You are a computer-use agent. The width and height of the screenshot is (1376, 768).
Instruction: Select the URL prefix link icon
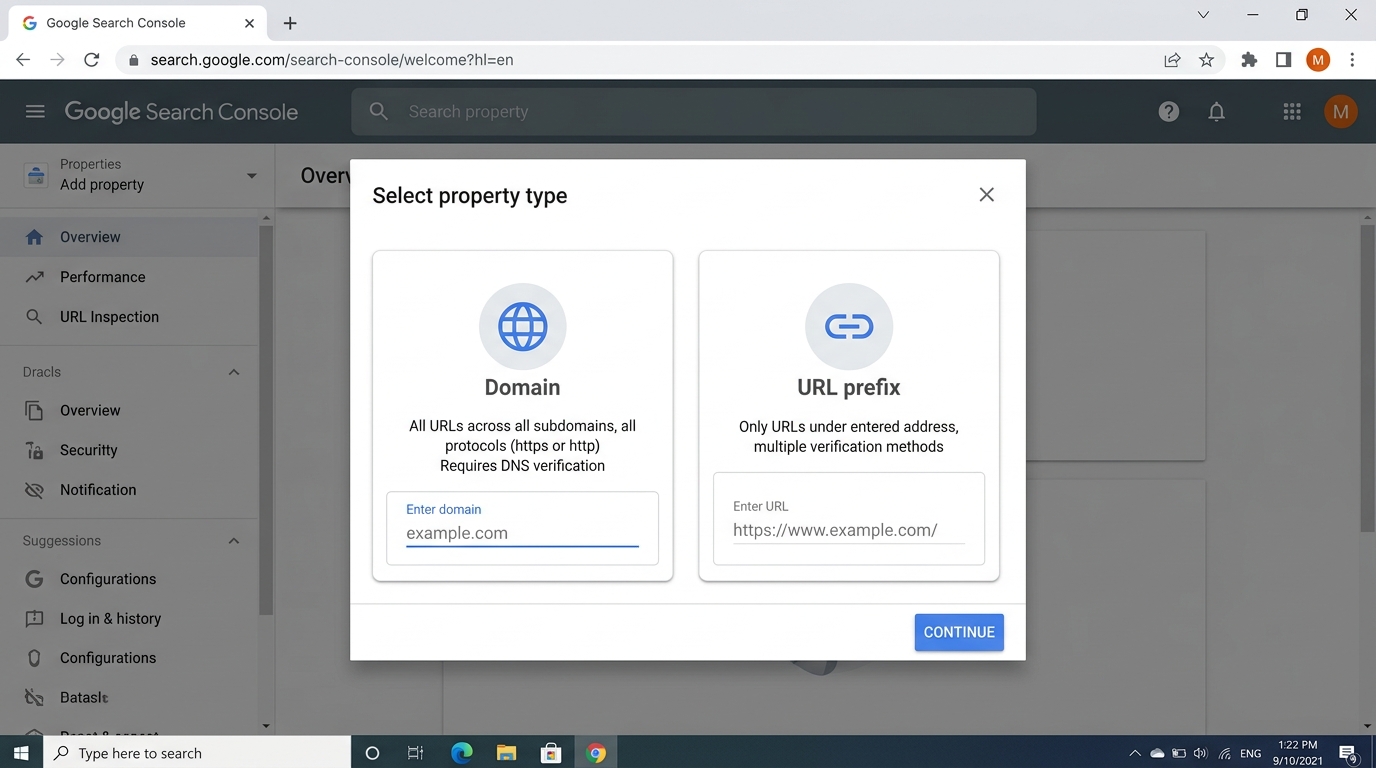(849, 327)
